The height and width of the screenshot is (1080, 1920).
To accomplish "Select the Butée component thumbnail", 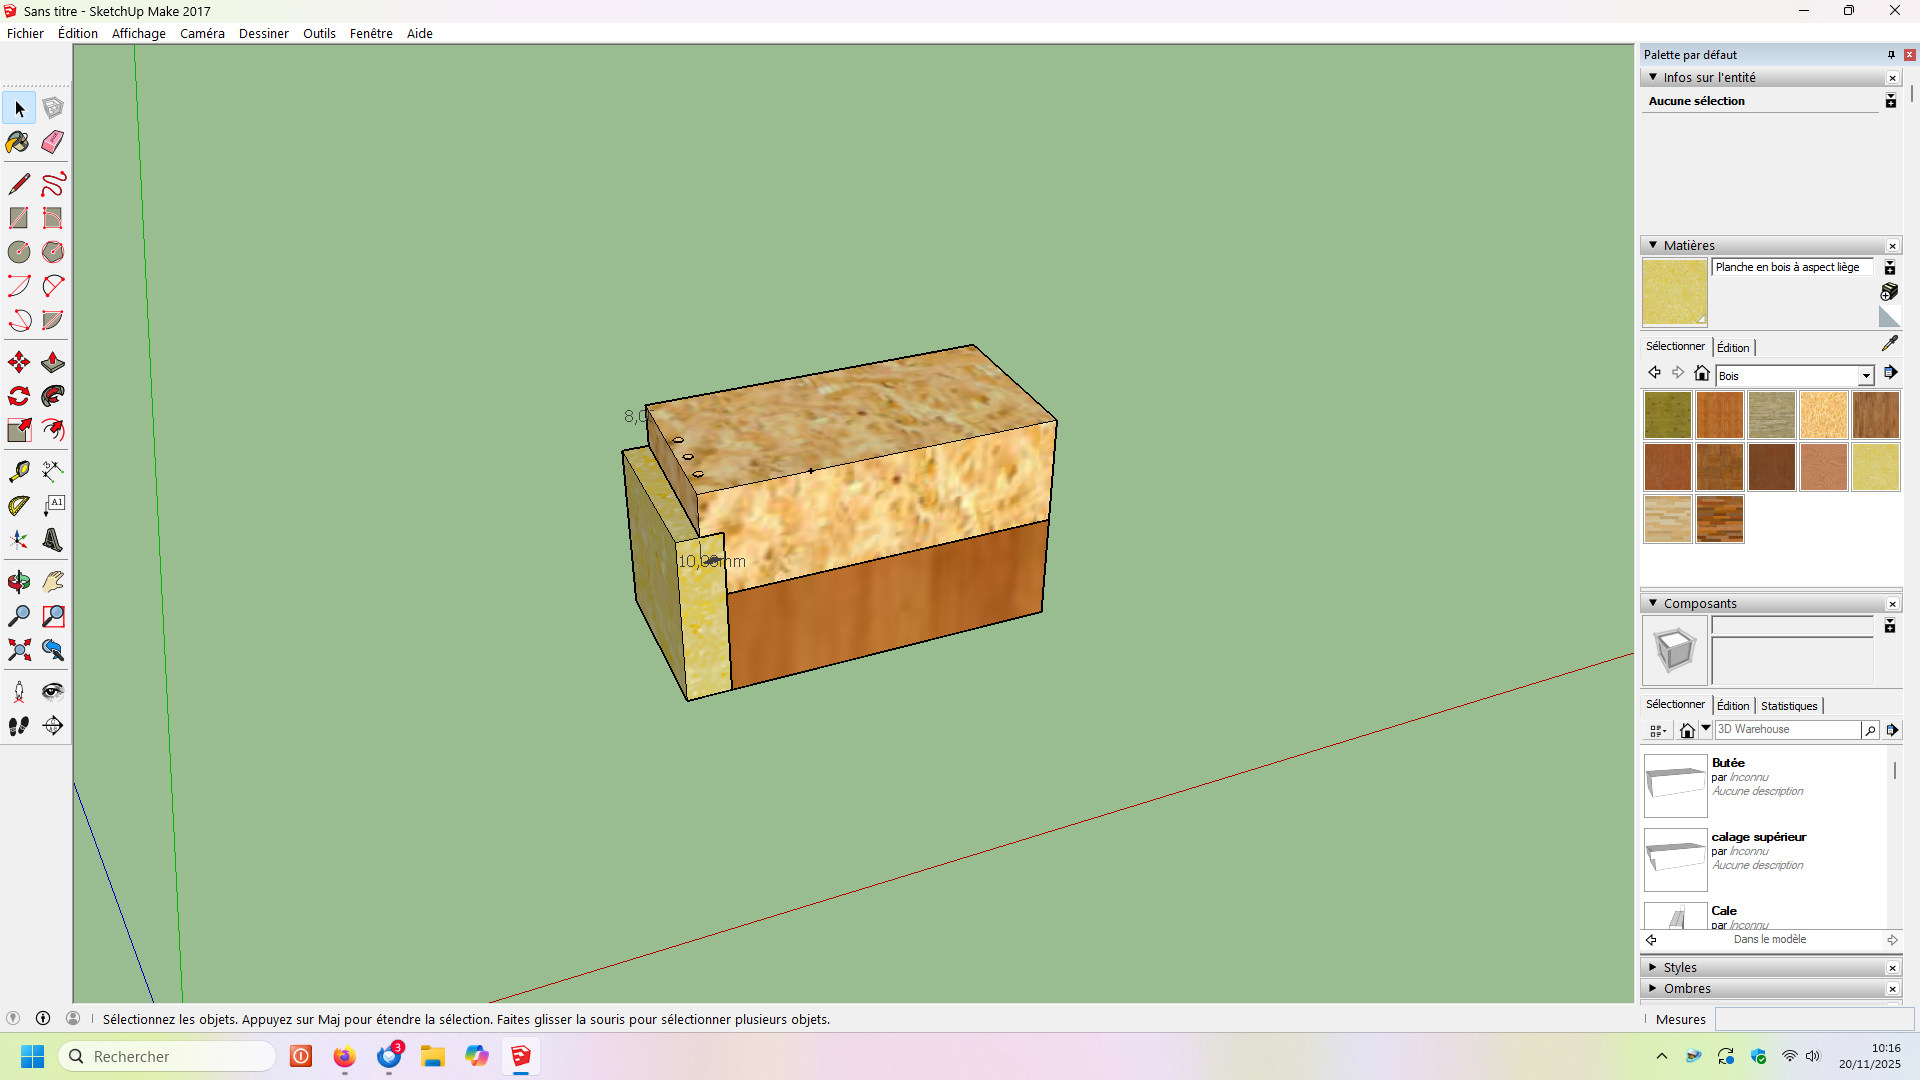I will tap(1675, 785).
